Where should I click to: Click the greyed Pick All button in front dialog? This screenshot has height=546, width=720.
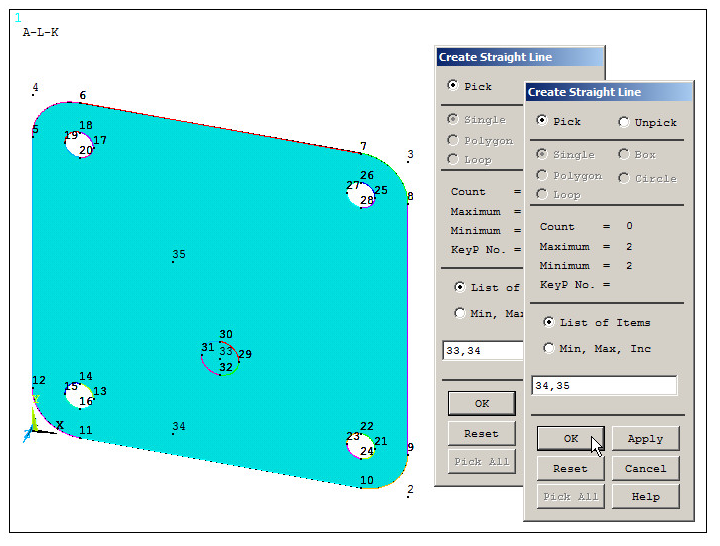(570, 496)
